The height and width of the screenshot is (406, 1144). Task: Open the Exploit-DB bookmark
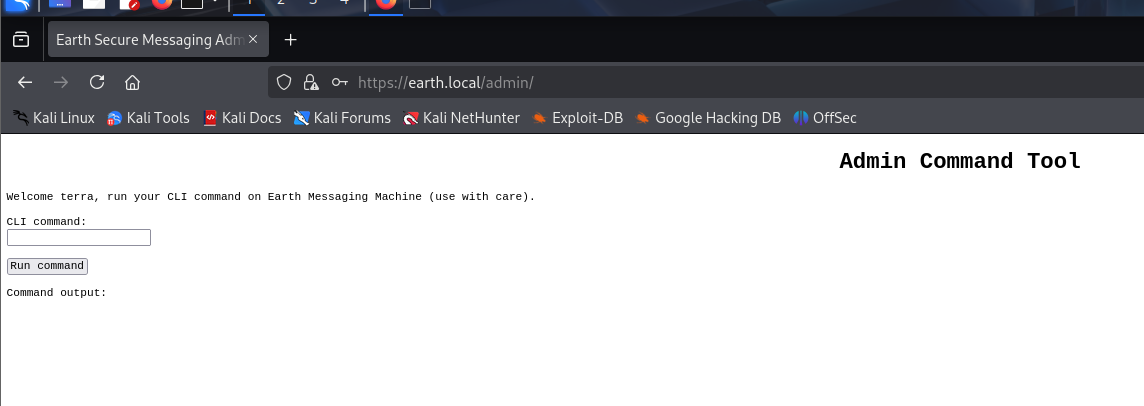pos(577,118)
